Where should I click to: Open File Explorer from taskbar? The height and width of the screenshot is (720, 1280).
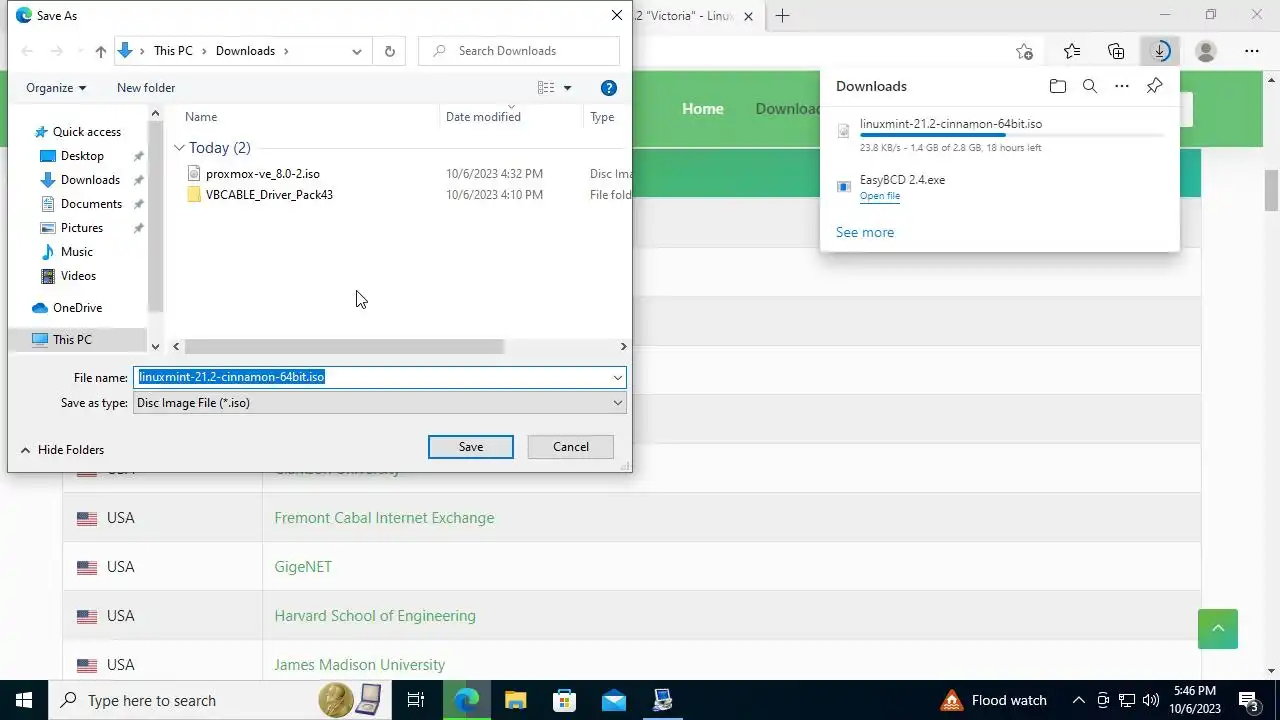click(x=515, y=700)
